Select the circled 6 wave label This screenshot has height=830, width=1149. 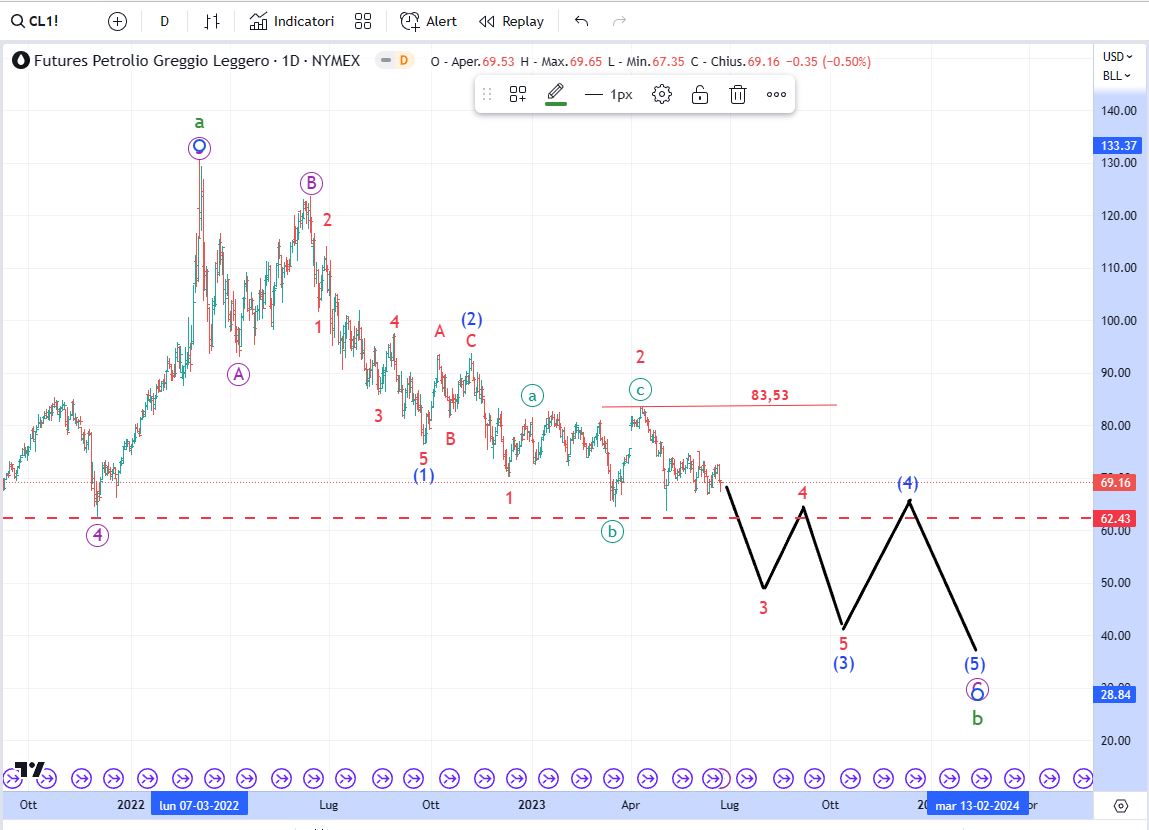tap(977, 689)
